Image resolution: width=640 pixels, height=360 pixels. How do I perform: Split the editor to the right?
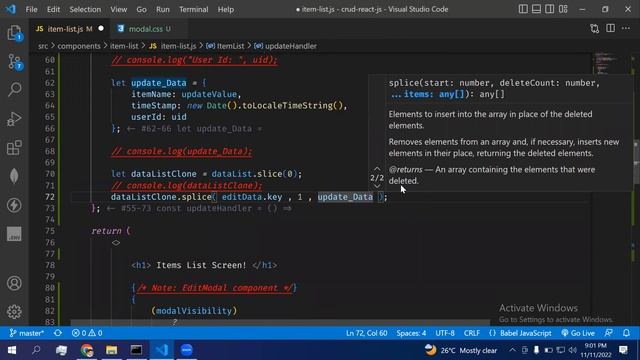[610, 29]
